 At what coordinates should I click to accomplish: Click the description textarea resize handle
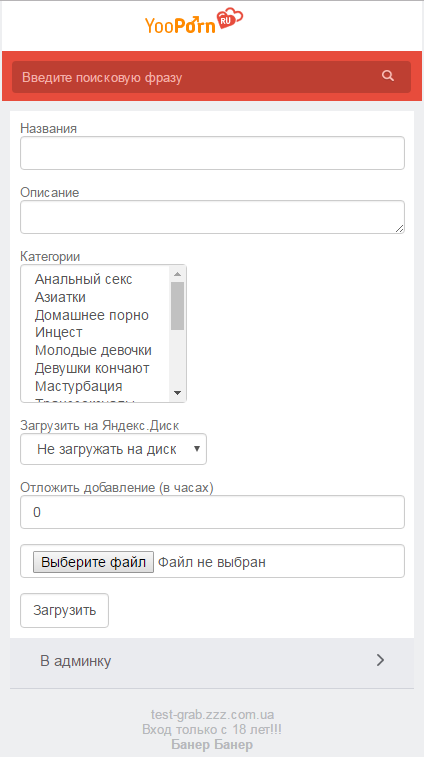point(399,228)
